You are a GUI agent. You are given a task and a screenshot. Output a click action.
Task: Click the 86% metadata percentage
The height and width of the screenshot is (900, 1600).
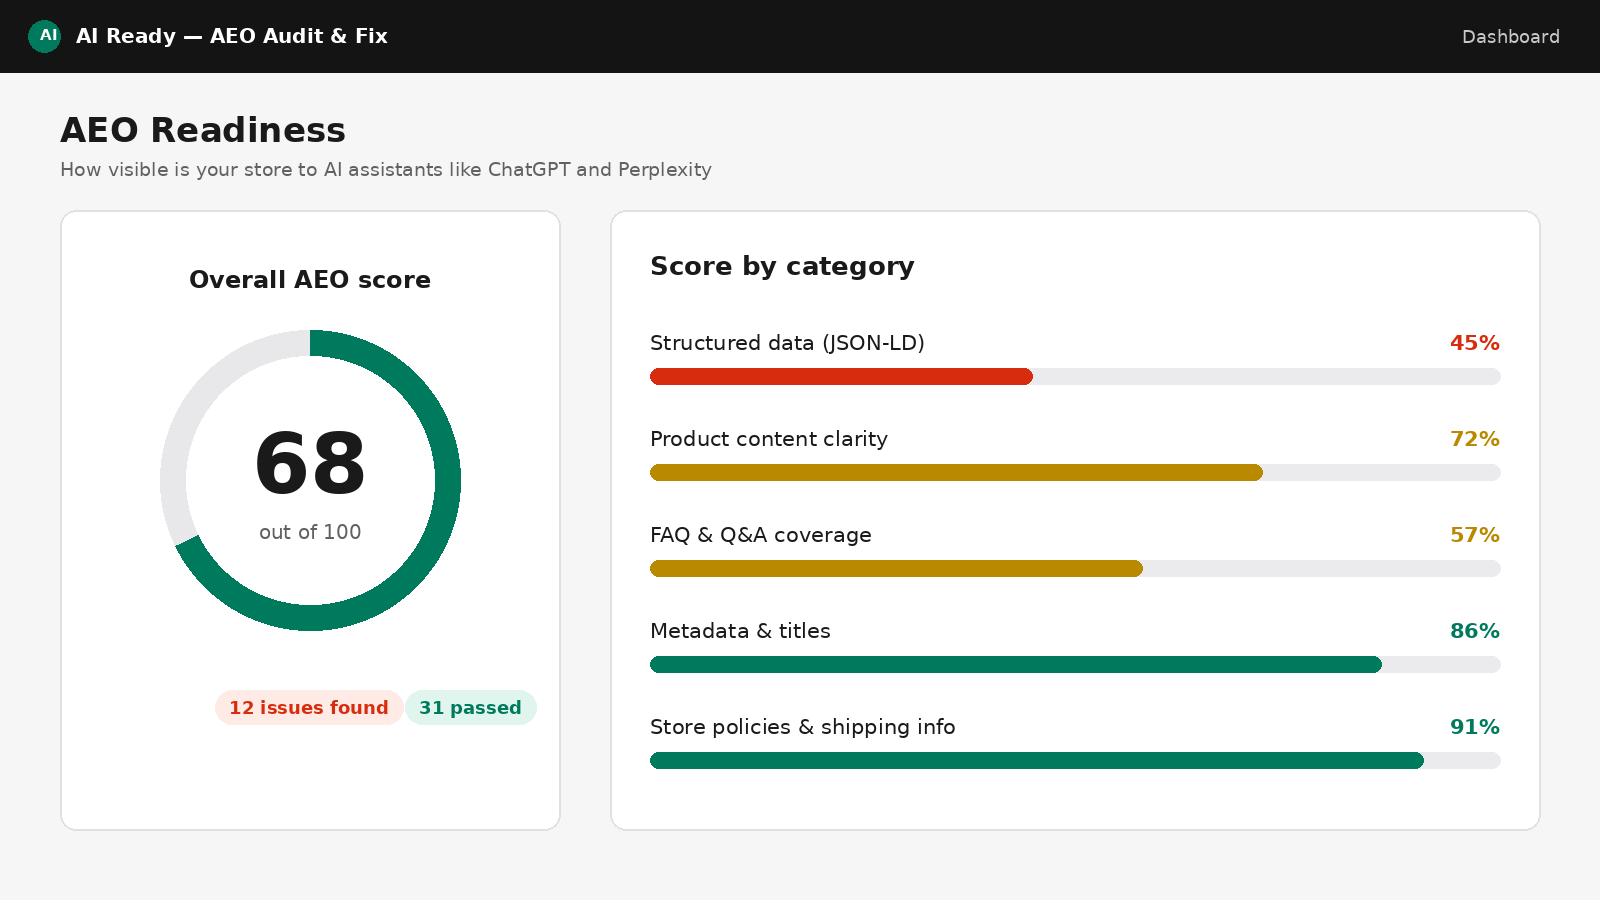pos(1475,631)
